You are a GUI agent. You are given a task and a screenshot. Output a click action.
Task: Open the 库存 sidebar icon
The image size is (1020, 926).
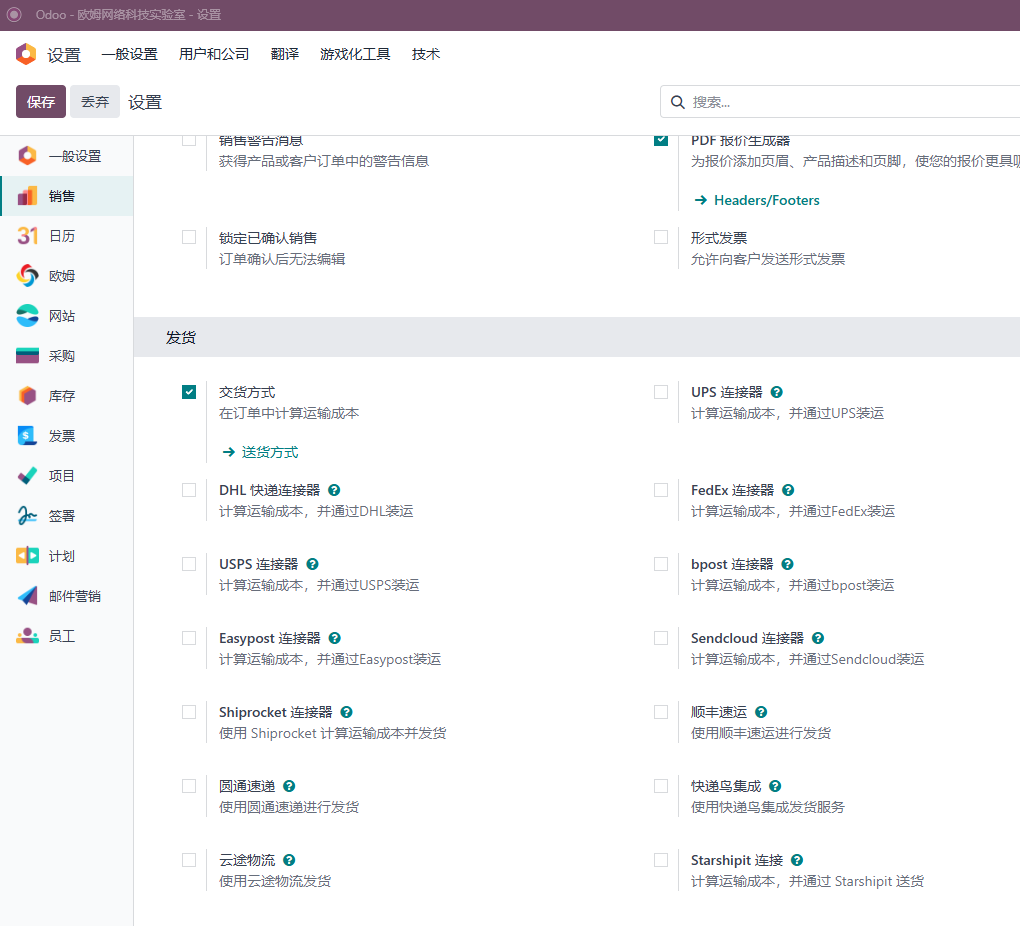point(27,396)
